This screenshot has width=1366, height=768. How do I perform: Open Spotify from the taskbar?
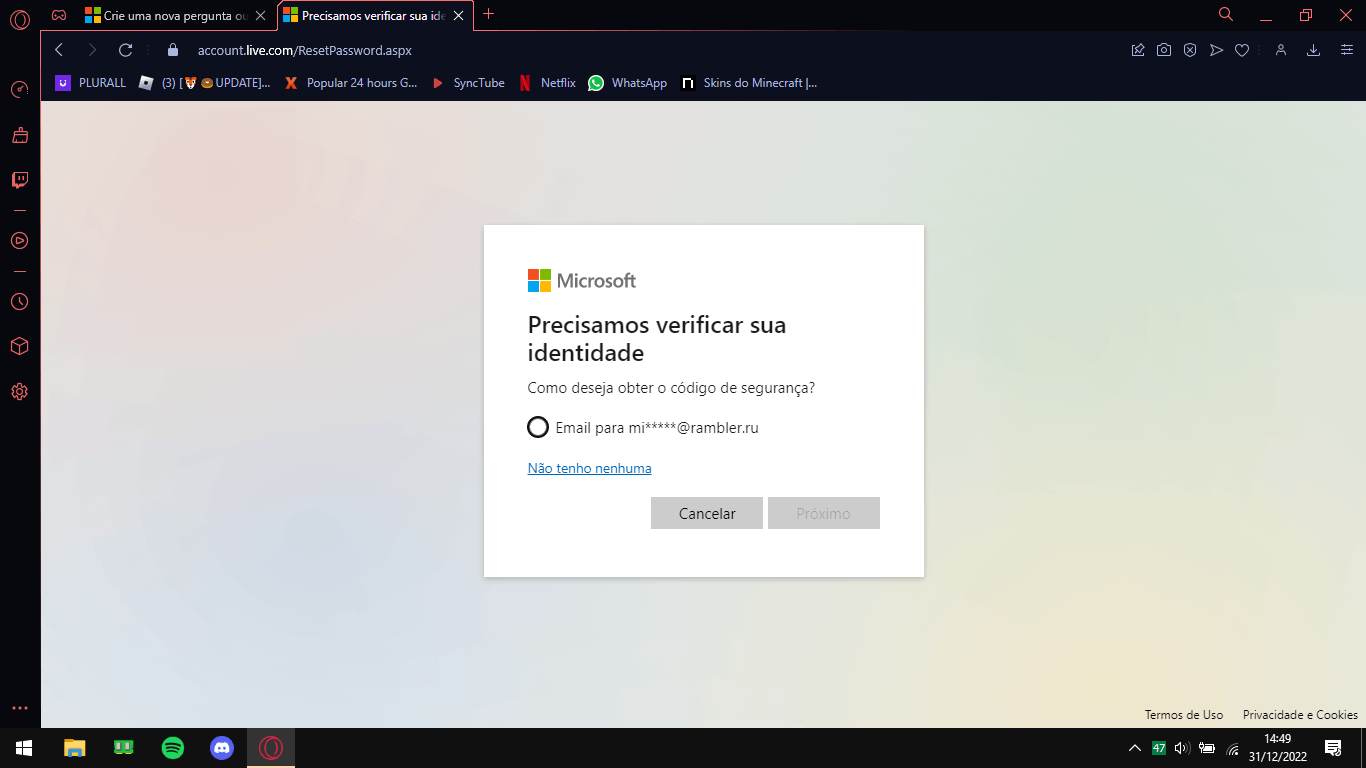[173, 748]
